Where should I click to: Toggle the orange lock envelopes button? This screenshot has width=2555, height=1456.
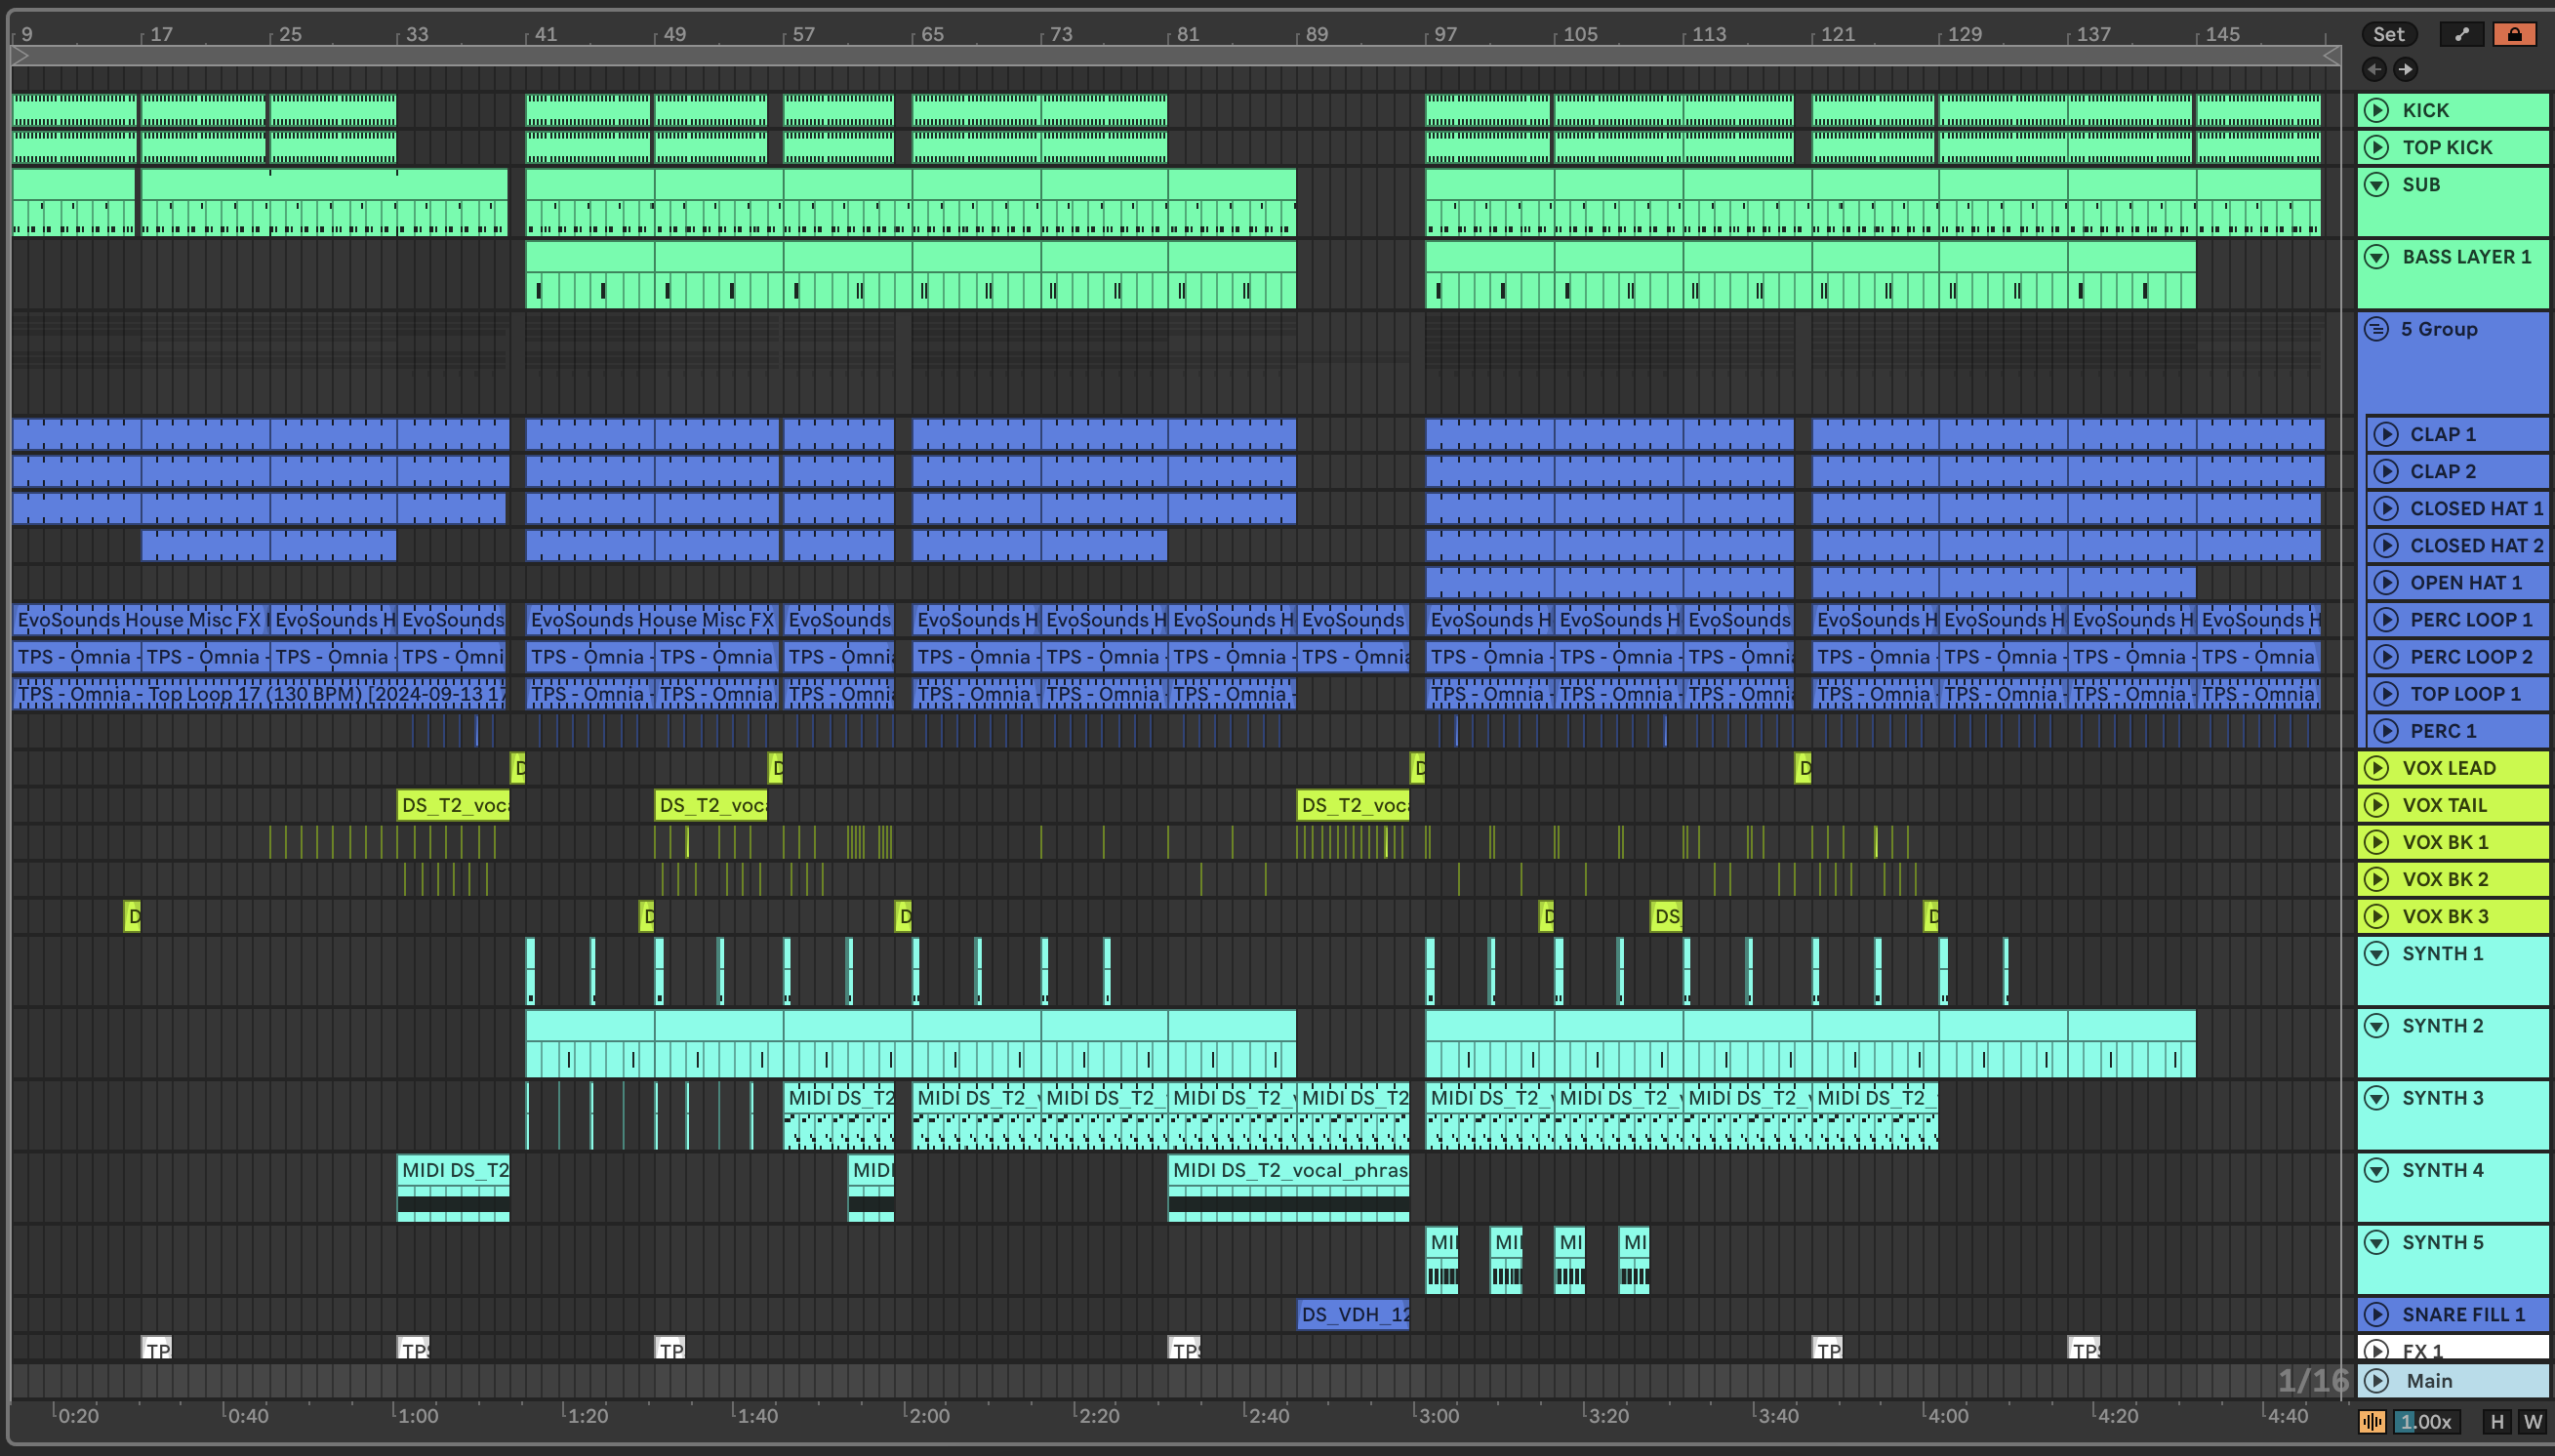[x=2514, y=34]
